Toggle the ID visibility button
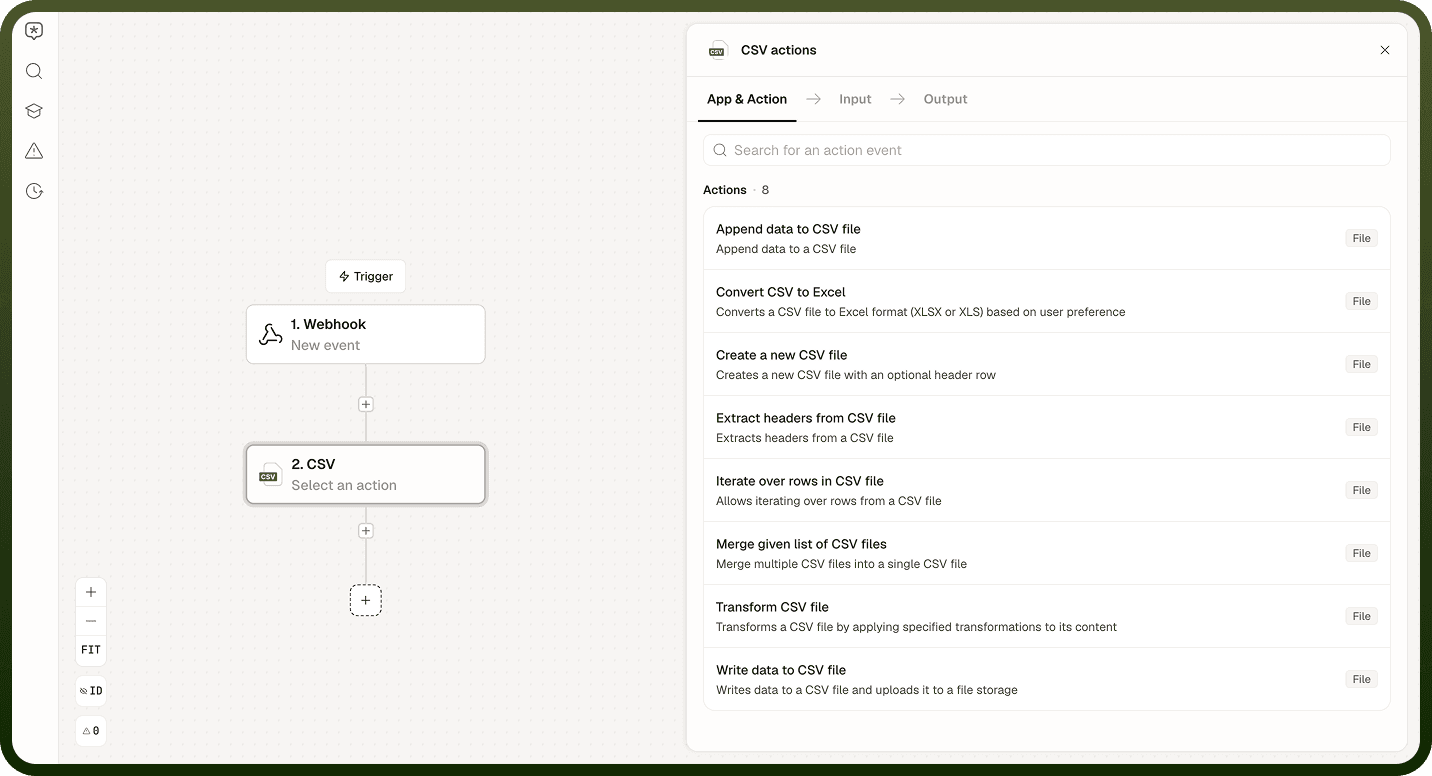 point(91,691)
